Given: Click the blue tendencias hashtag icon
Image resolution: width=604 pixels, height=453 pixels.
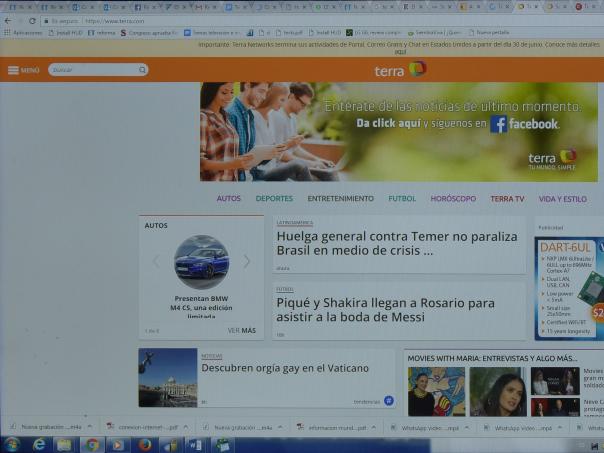Looking at the screenshot, I should click(x=389, y=400).
